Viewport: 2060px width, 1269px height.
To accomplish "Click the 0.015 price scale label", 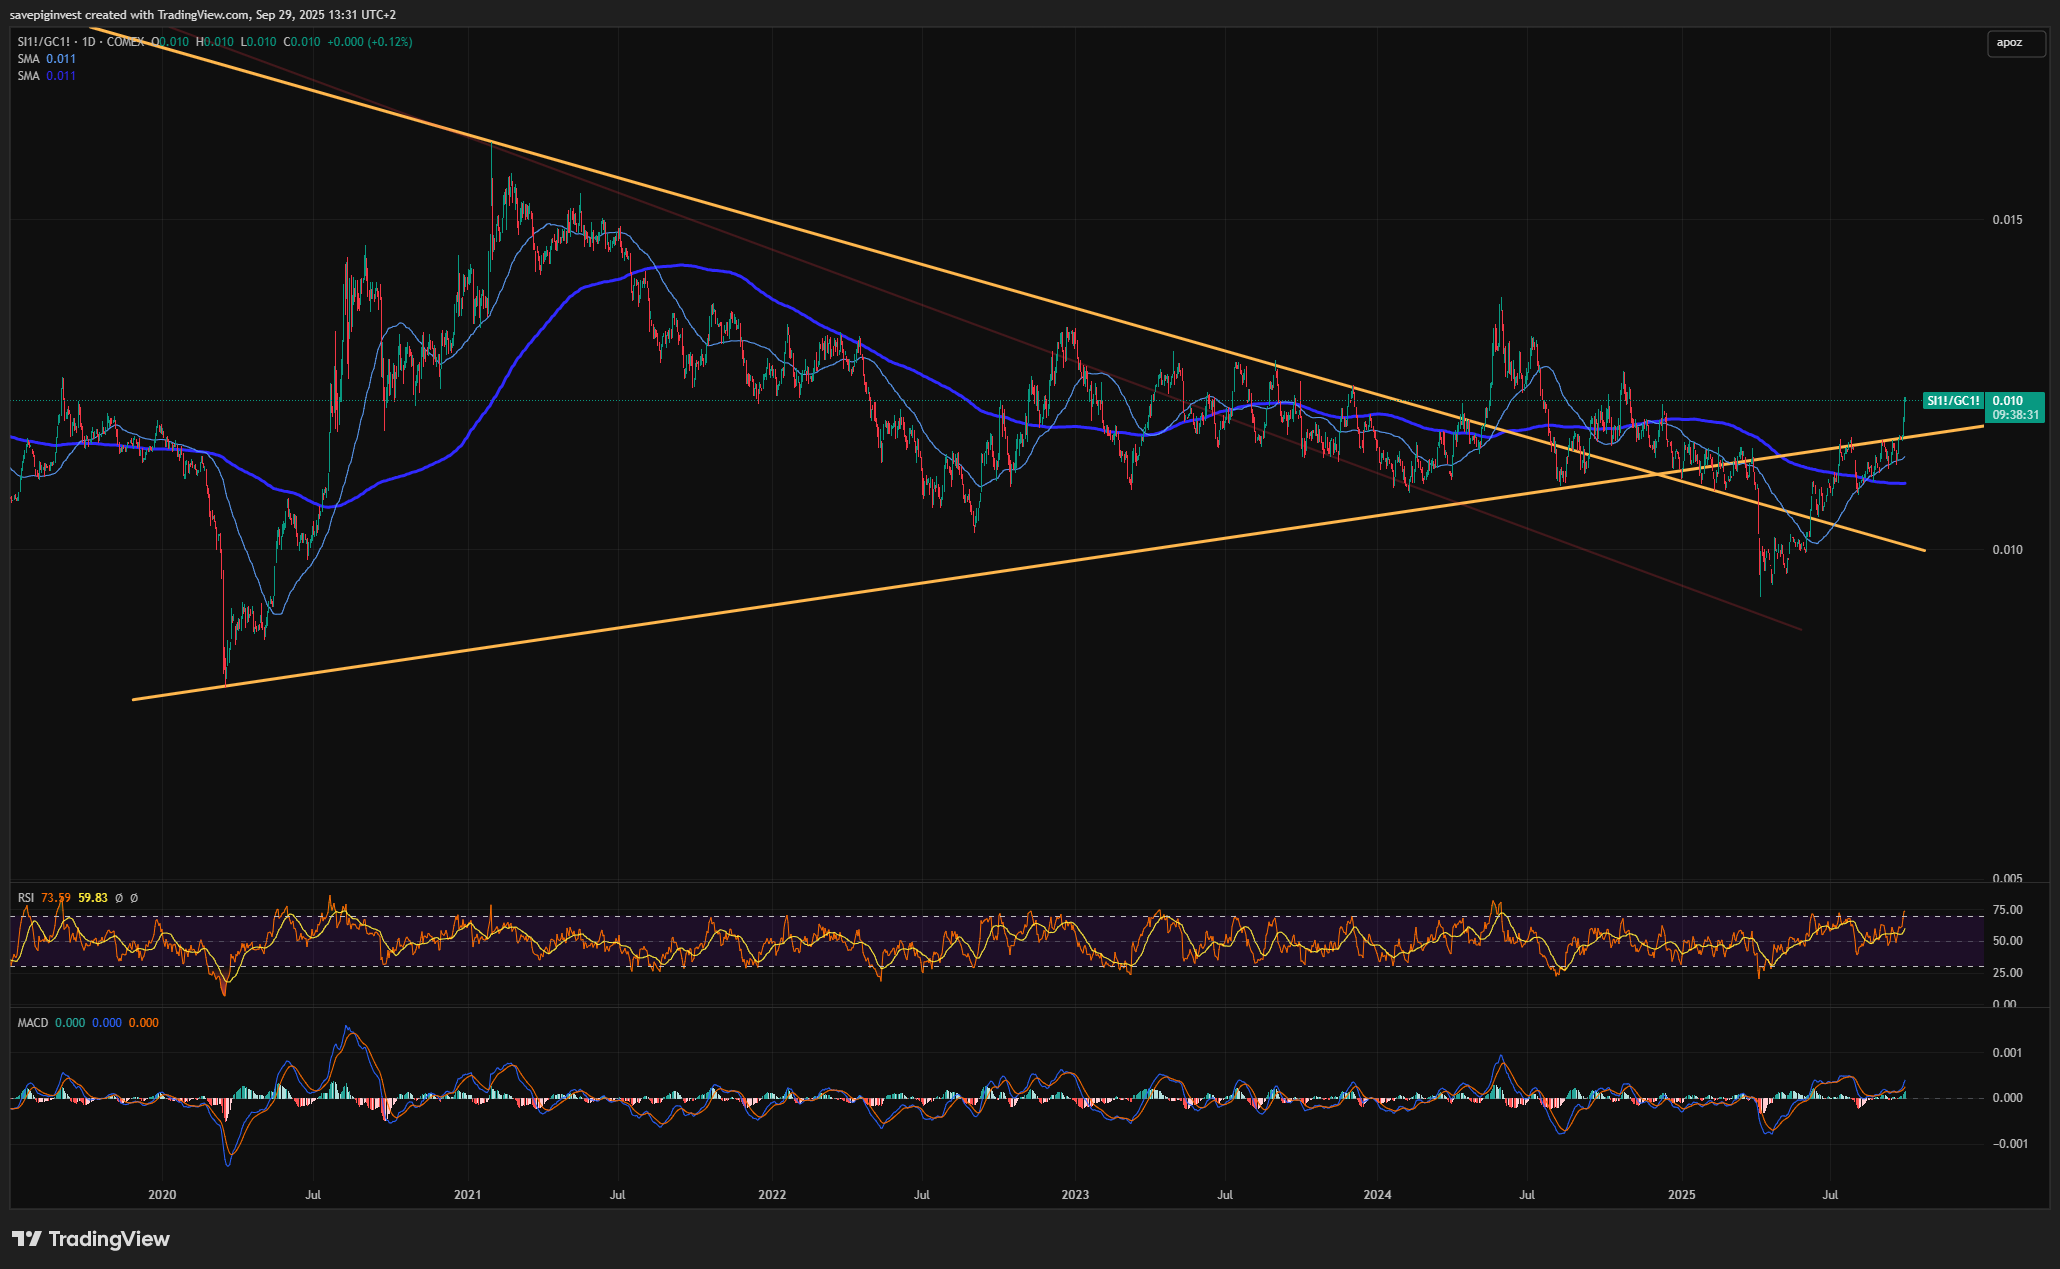I will pos(2007,220).
